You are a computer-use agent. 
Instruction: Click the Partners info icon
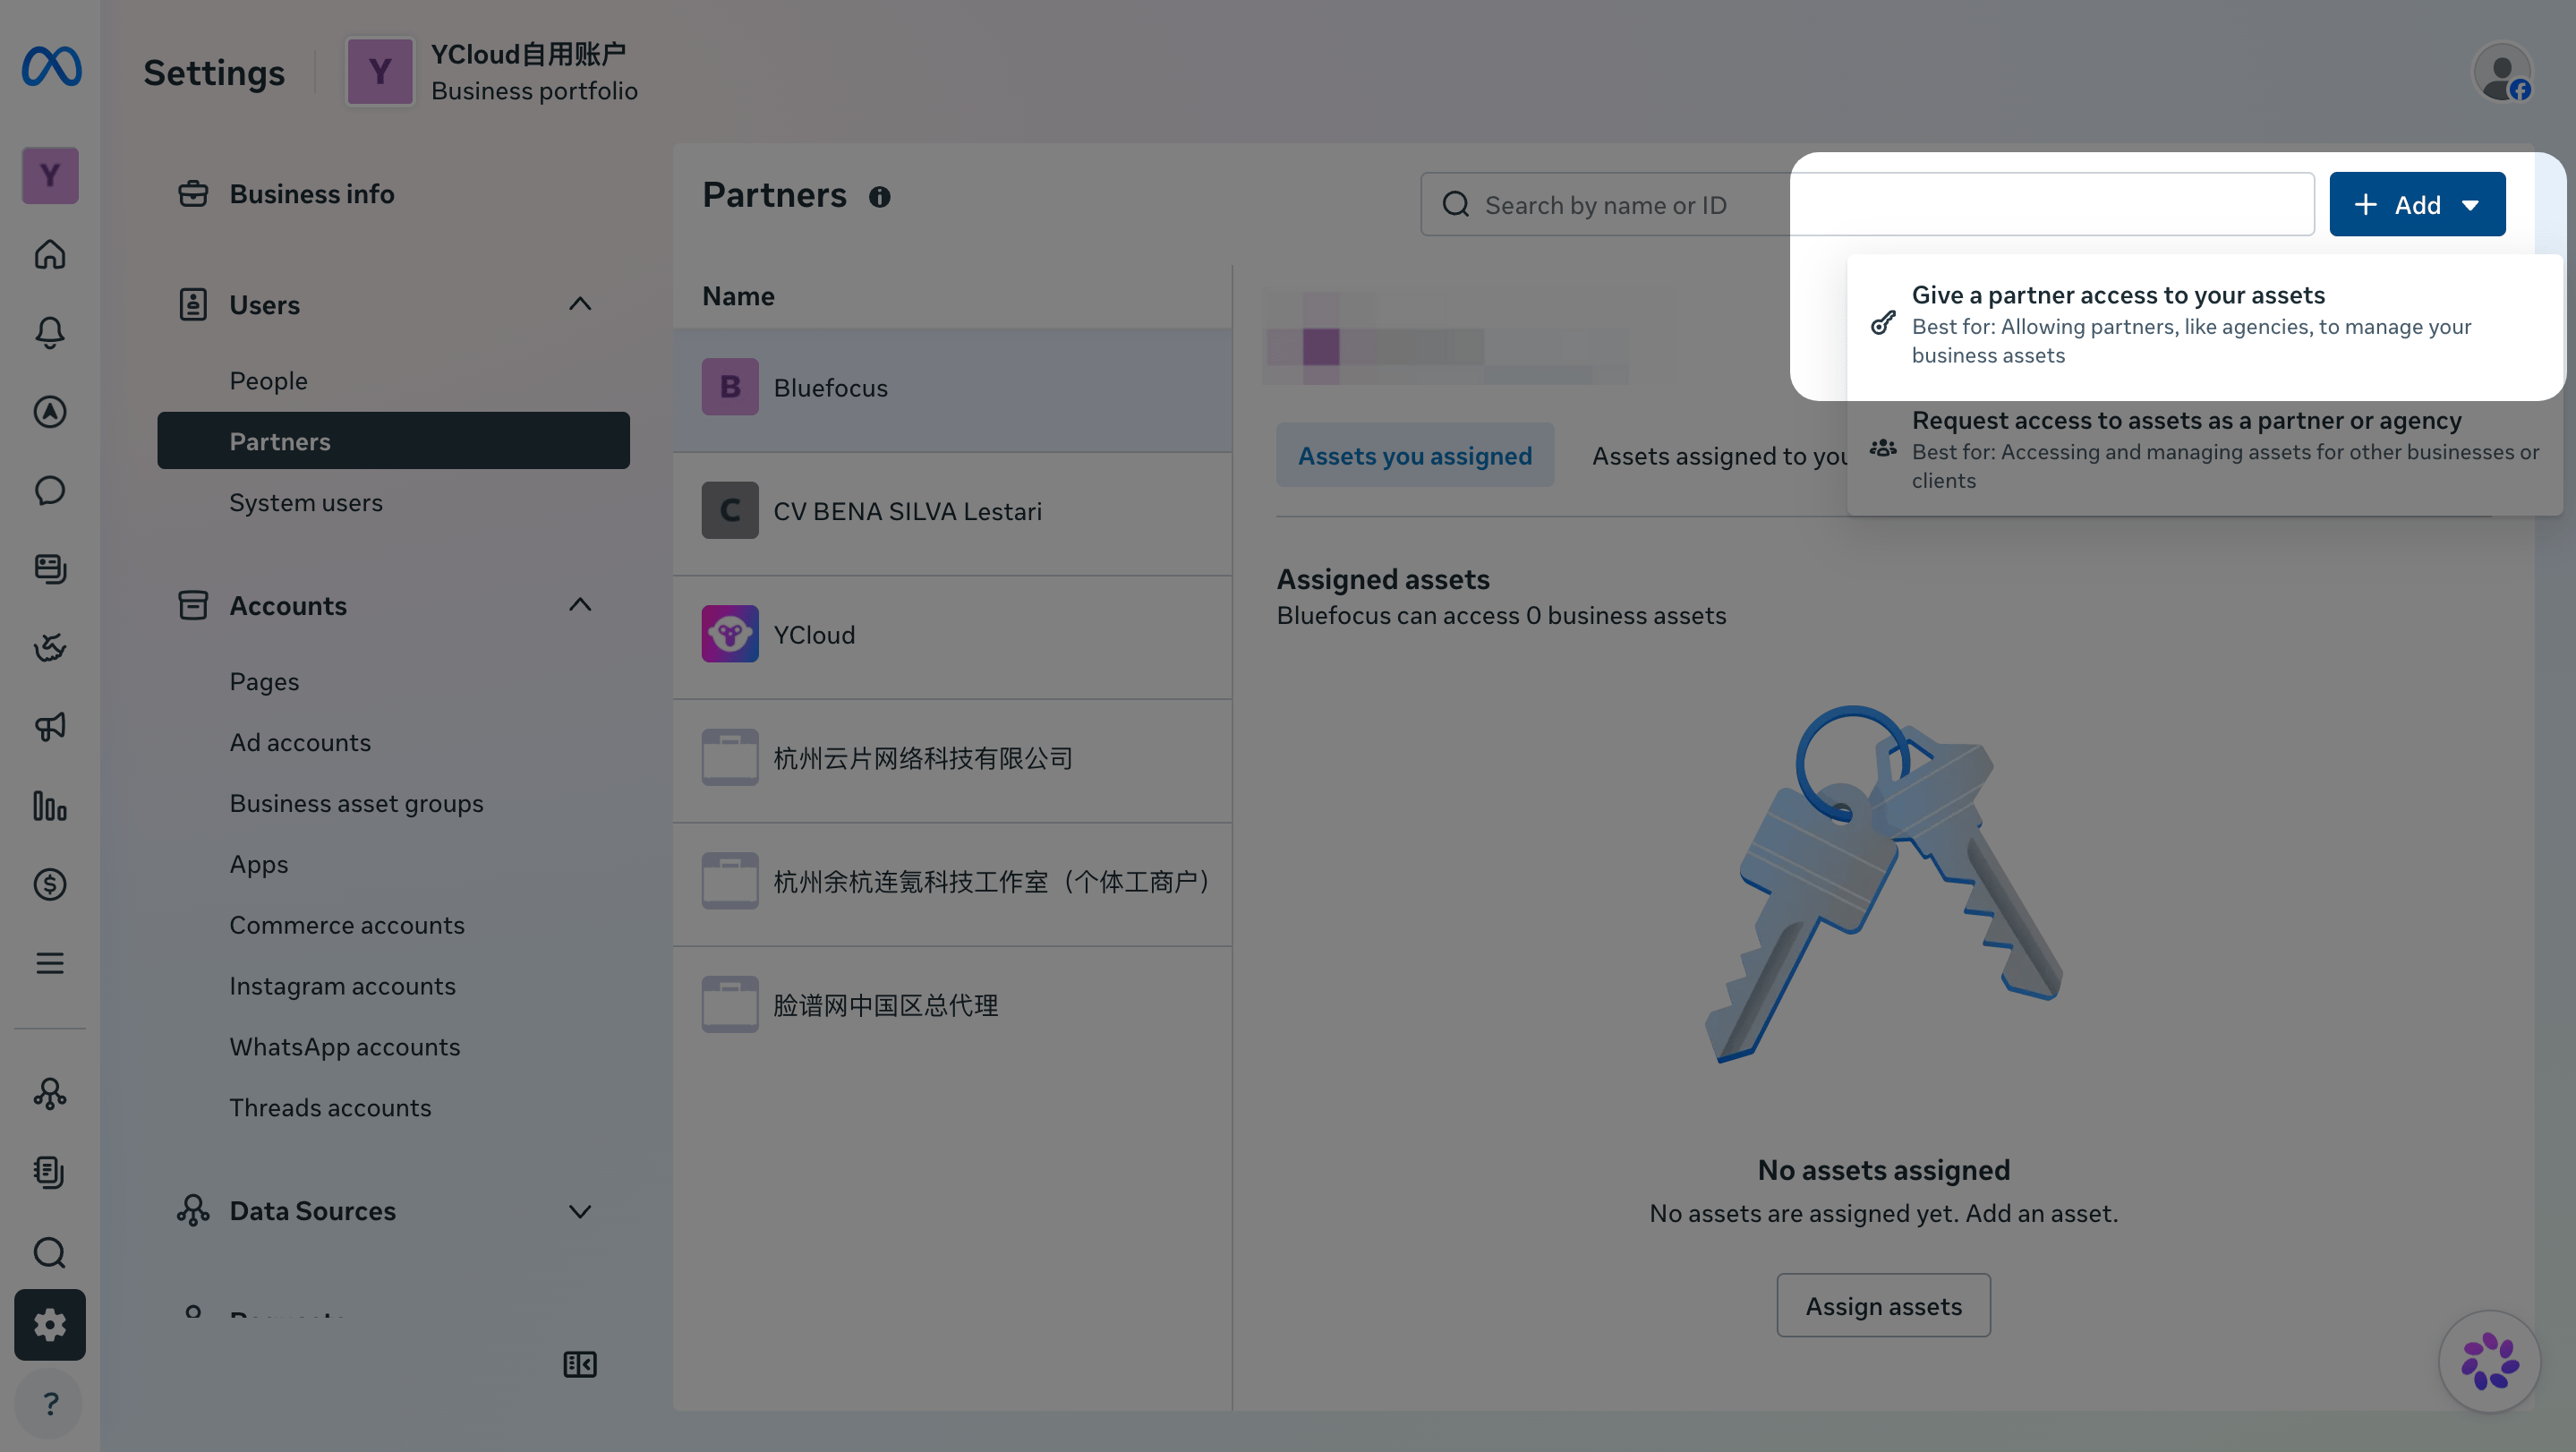click(x=879, y=197)
